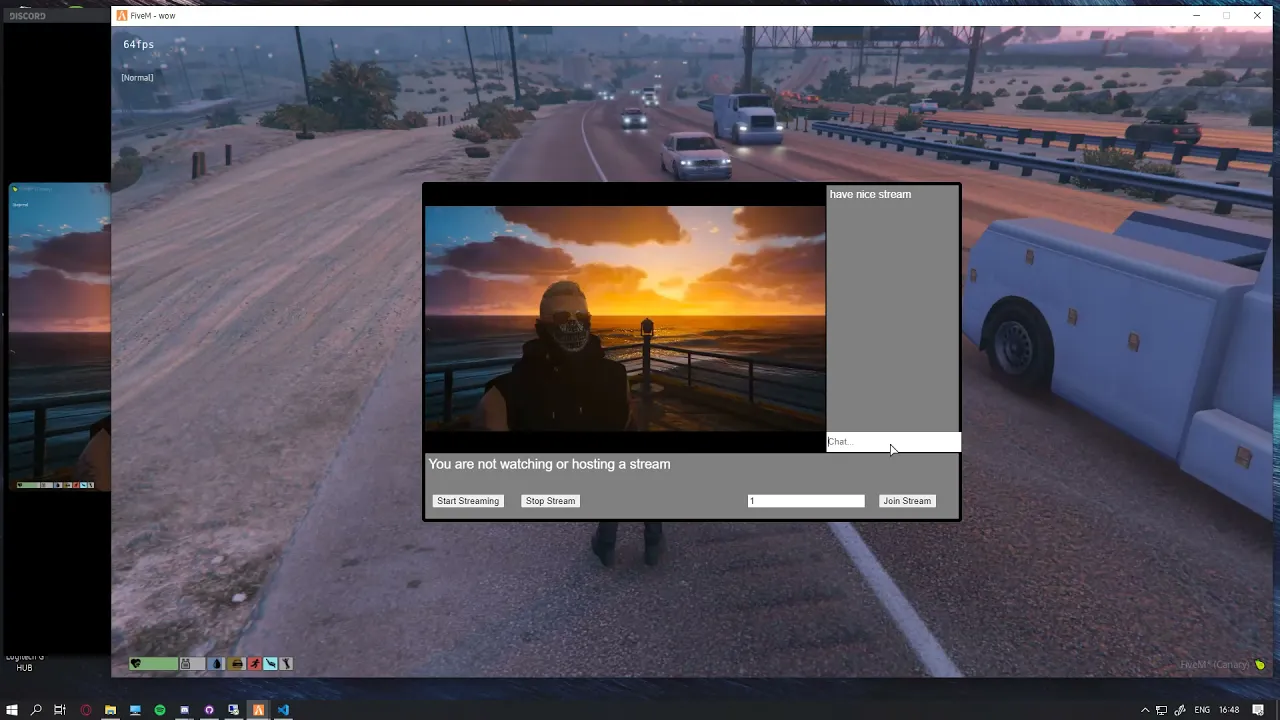
Task: Click the Join Stream button
Action: 907,501
